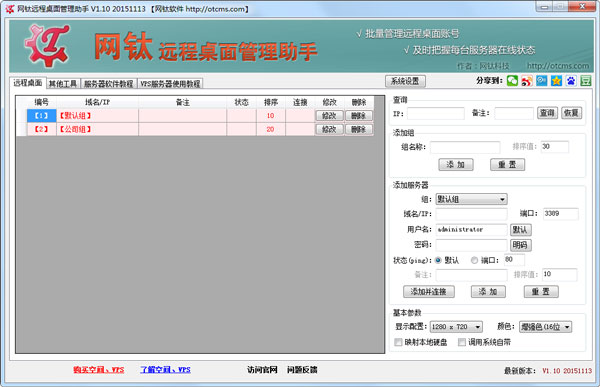Switch to the 远程桌面 tab
Image resolution: width=600 pixels, height=387 pixels.
(28, 83)
